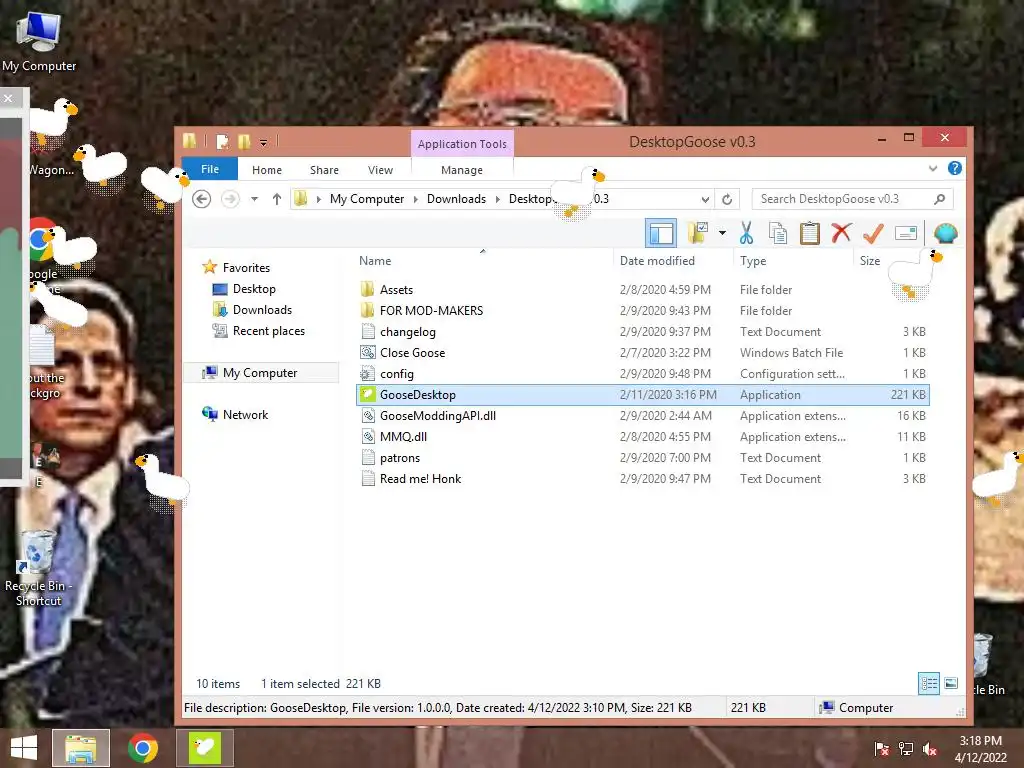This screenshot has width=1024, height=768.
Task: Switch to Details view in status bar
Action: (929, 684)
